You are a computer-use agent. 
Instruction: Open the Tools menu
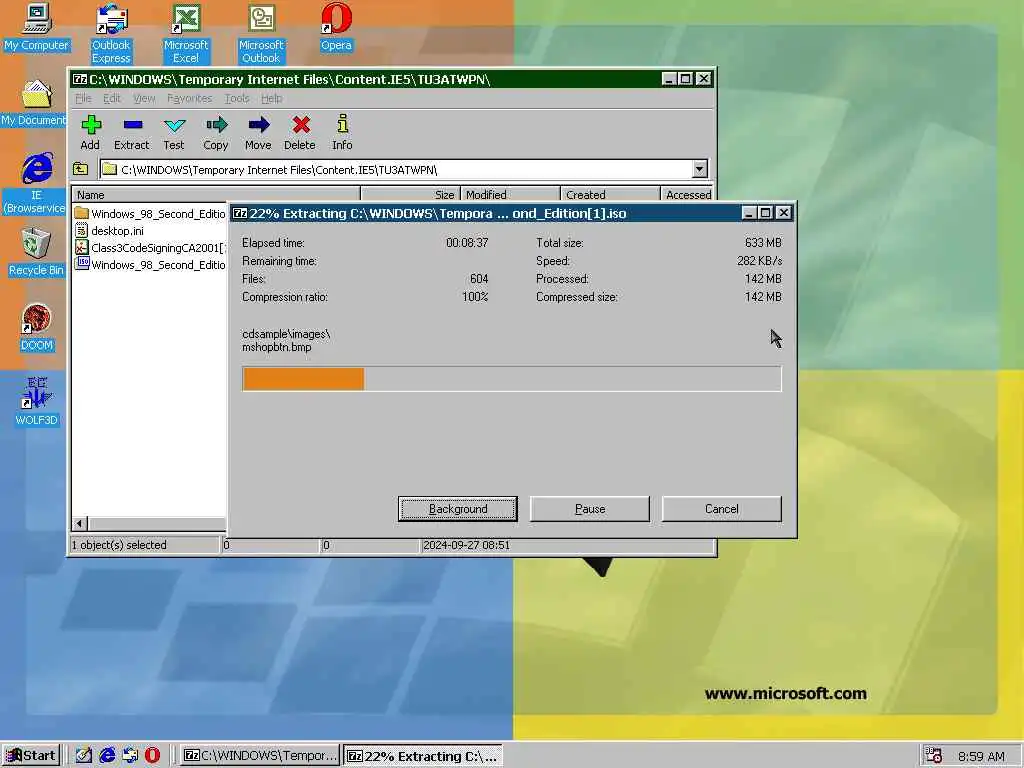236,98
